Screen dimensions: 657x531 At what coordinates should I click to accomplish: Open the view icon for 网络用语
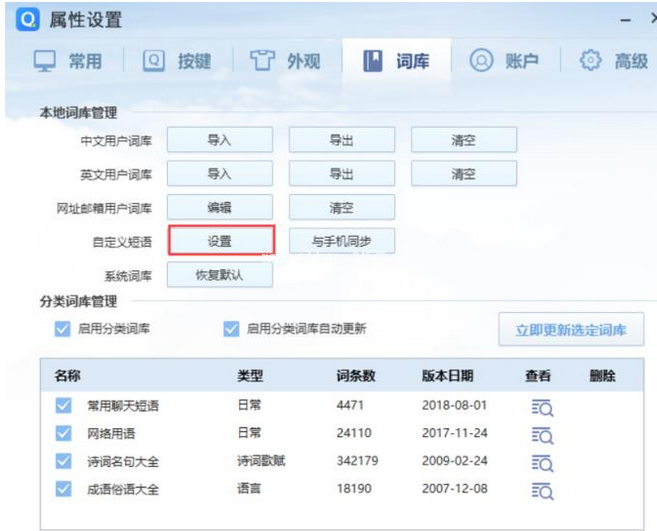point(543,434)
